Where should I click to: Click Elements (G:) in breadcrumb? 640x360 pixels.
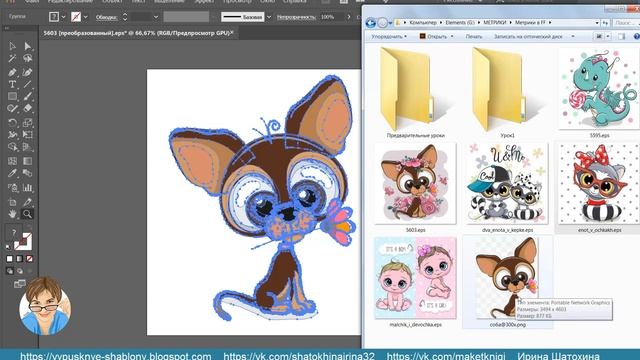(x=461, y=23)
